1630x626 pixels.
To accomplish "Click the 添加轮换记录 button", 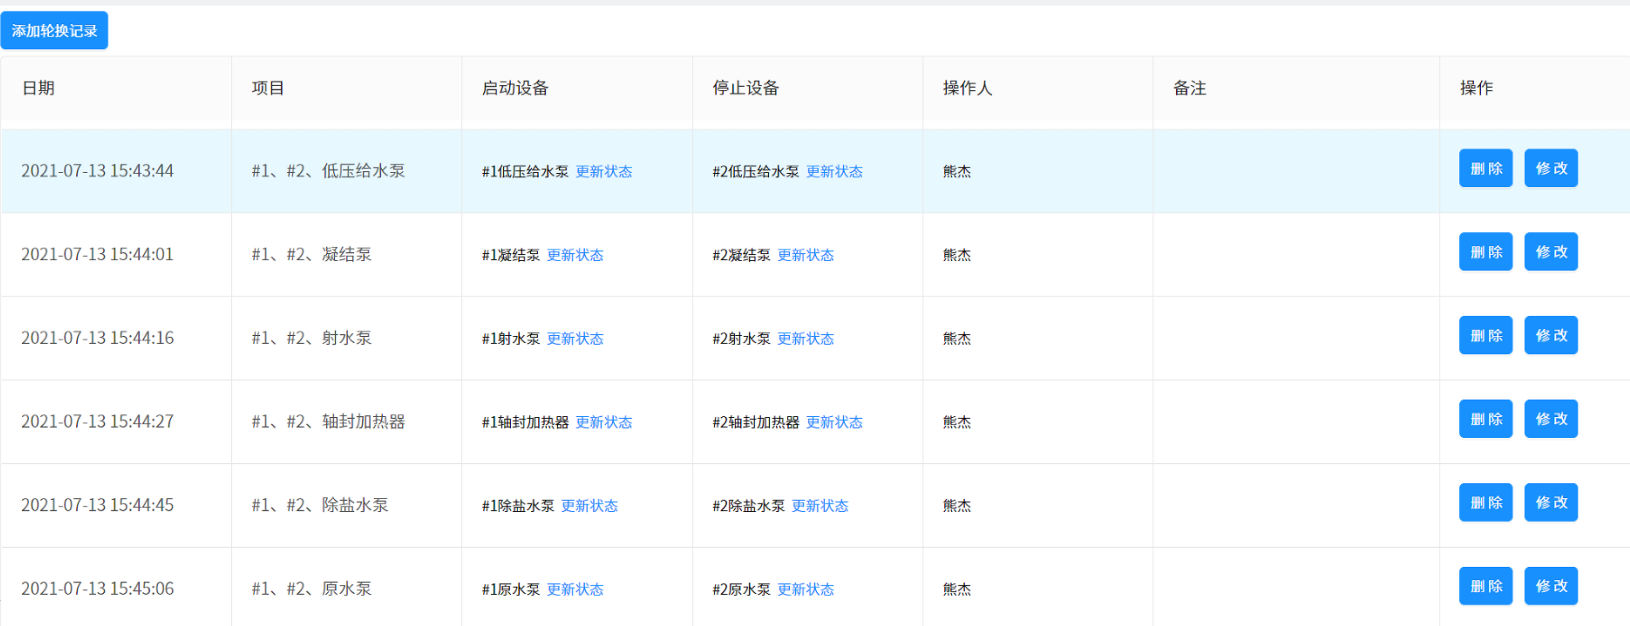I will [x=54, y=31].
